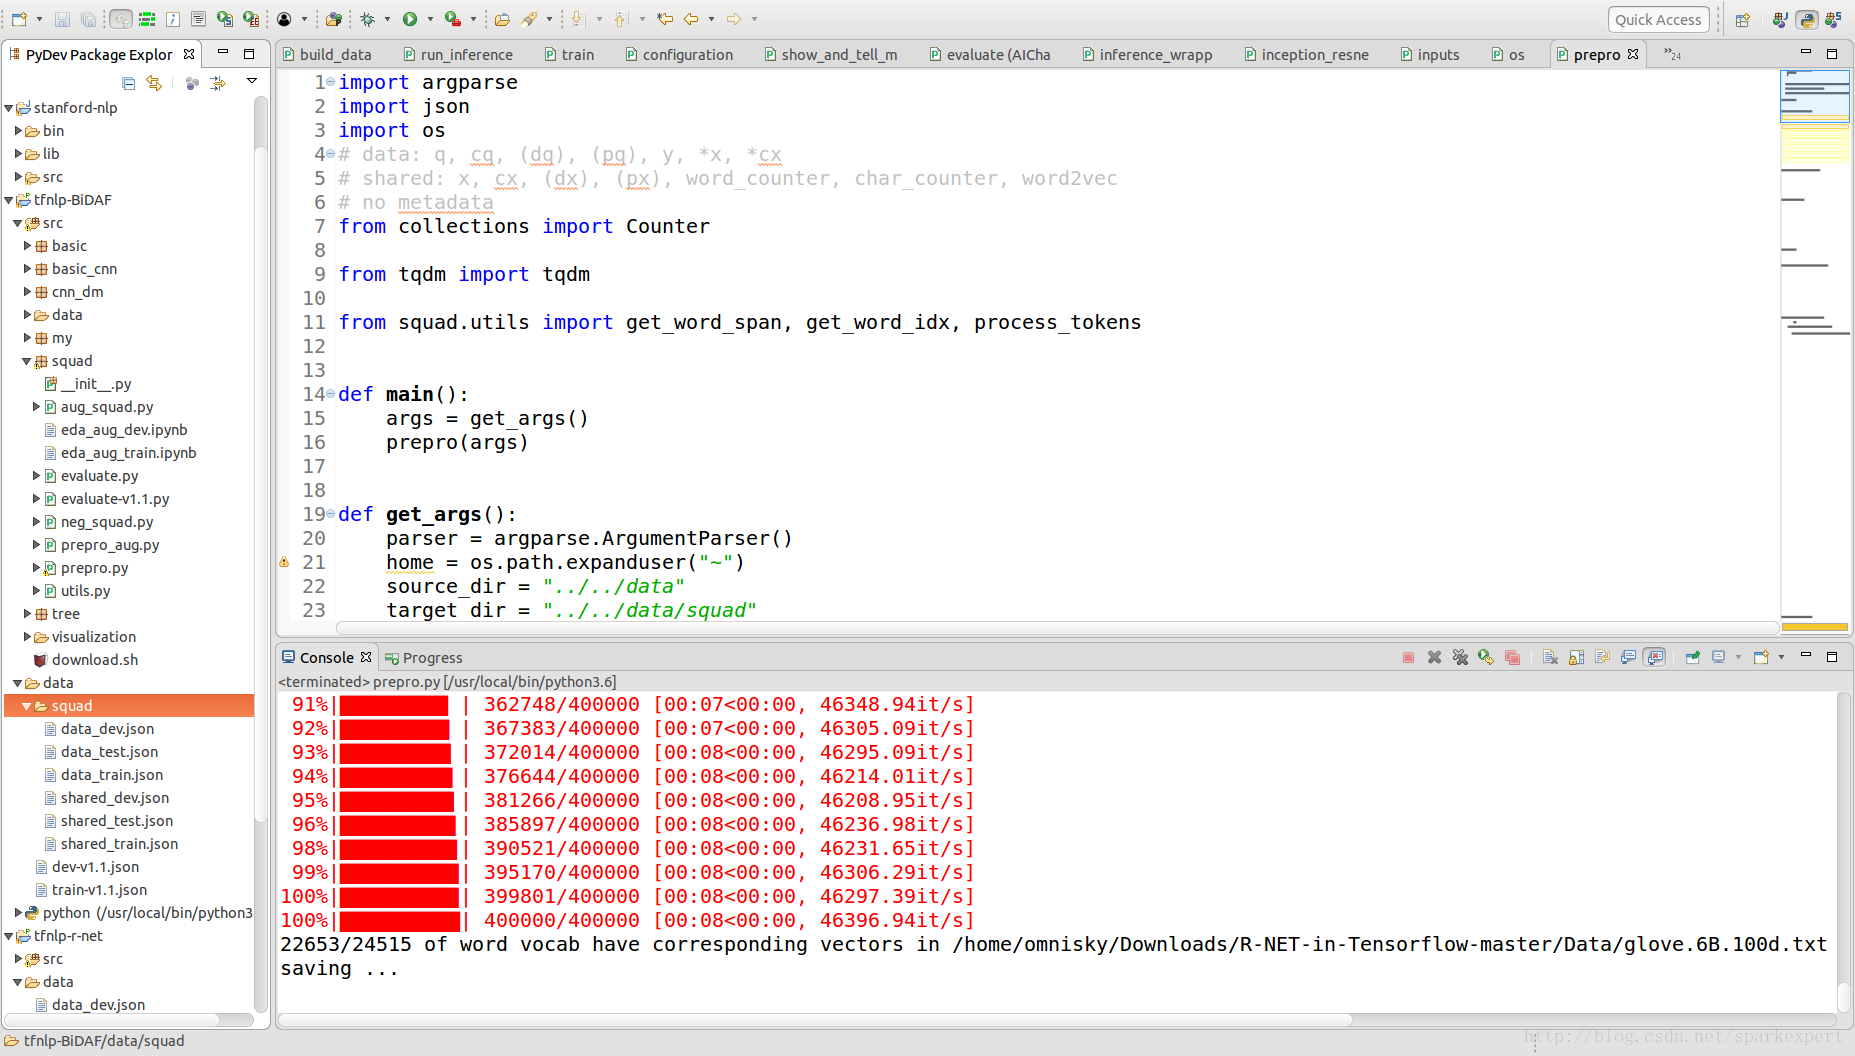Viewport: 1855px width, 1056px height.
Task: Switch to the run_inference editor tab
Action: tap(458, 55)
